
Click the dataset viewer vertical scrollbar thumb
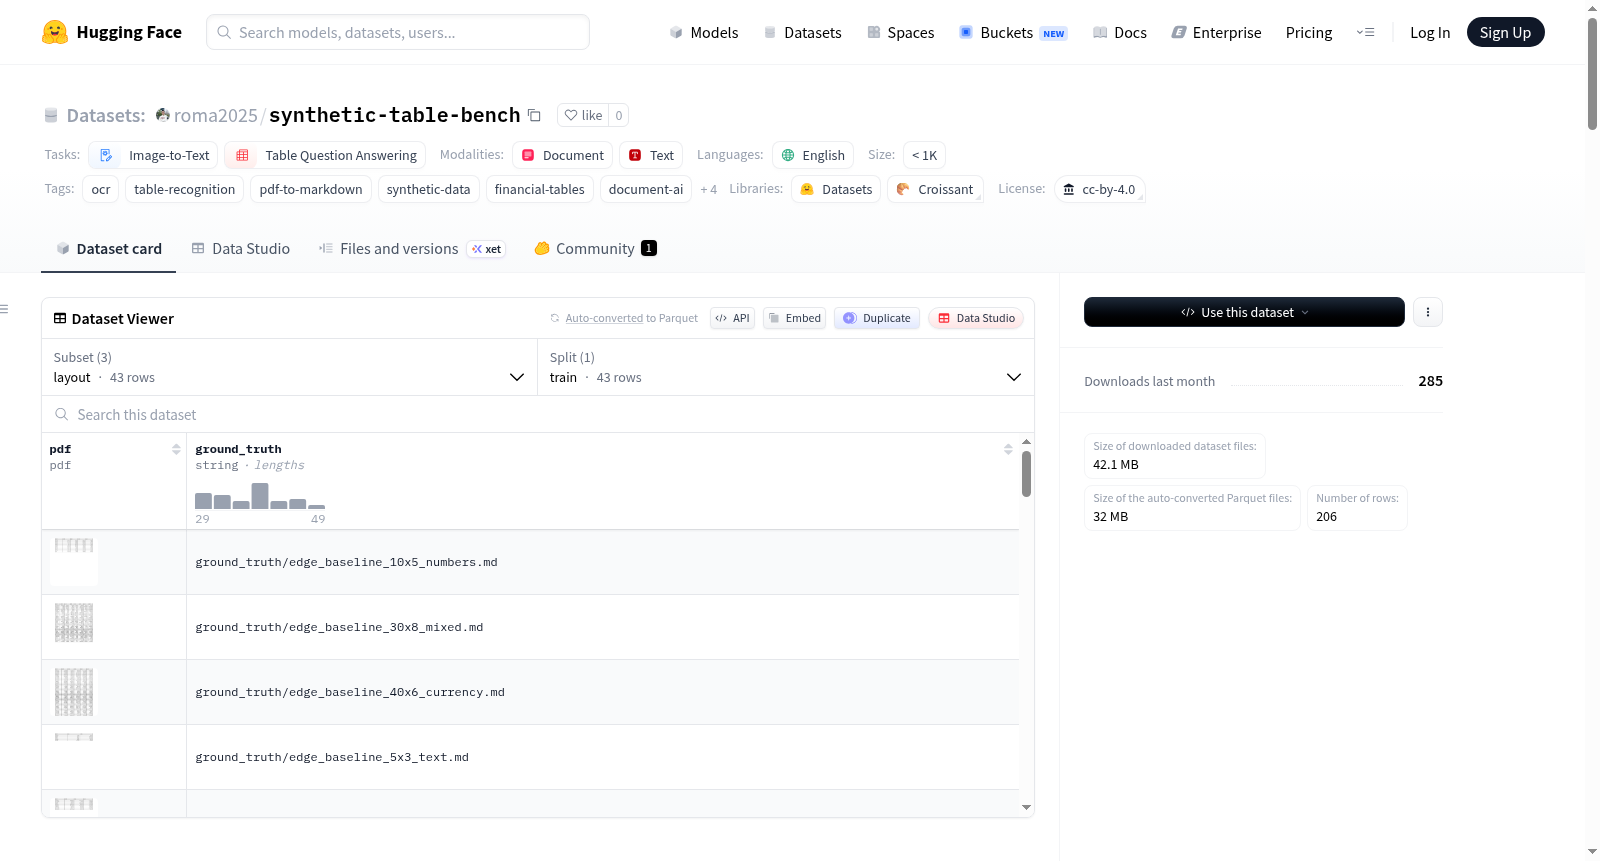[1026, 474]
